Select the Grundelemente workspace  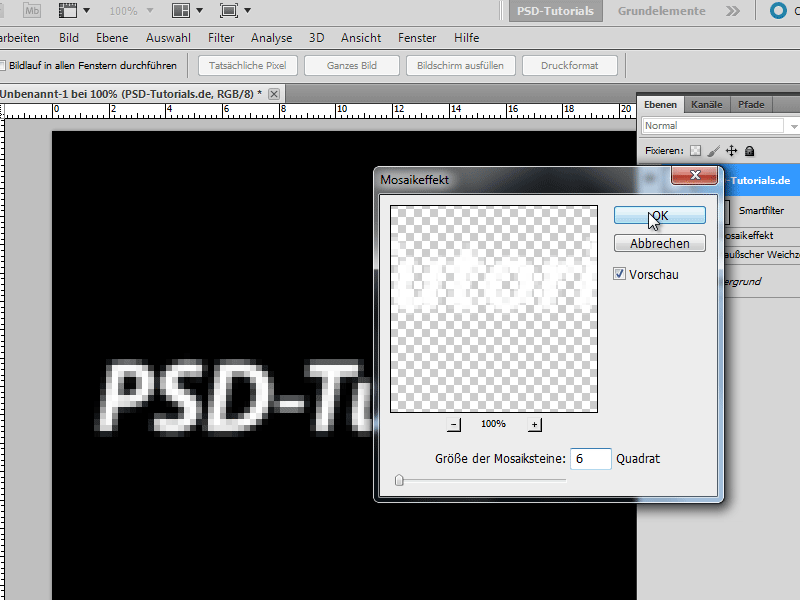[x=661, y=11]
